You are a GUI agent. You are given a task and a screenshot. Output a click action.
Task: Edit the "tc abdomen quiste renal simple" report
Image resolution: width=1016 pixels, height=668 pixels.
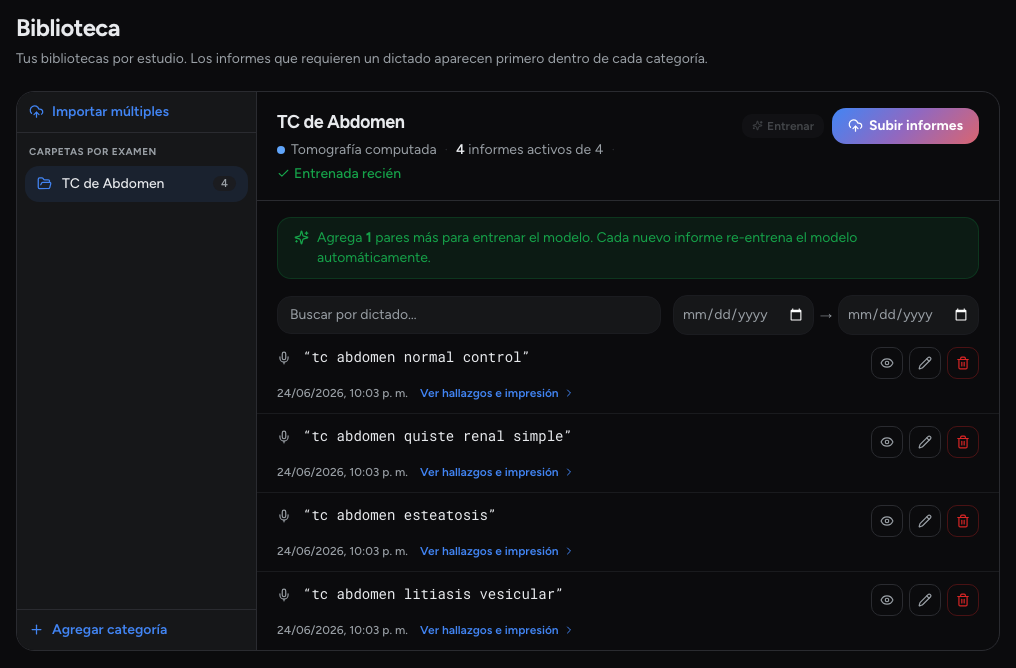[925, 442]
